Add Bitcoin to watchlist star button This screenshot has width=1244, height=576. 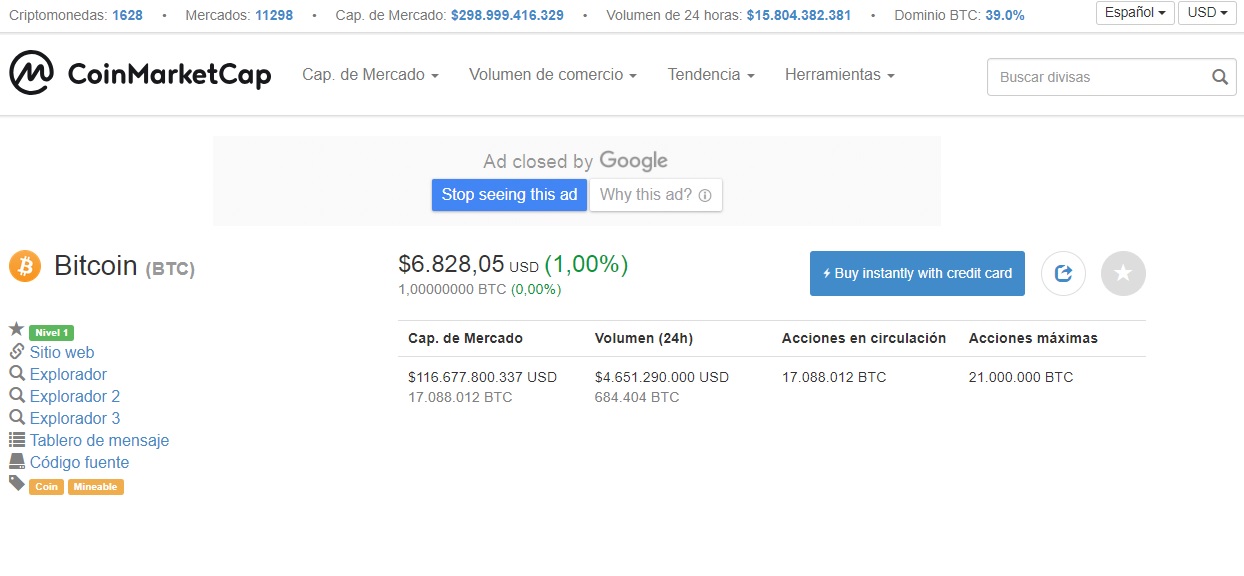(x=1123, y=273)
